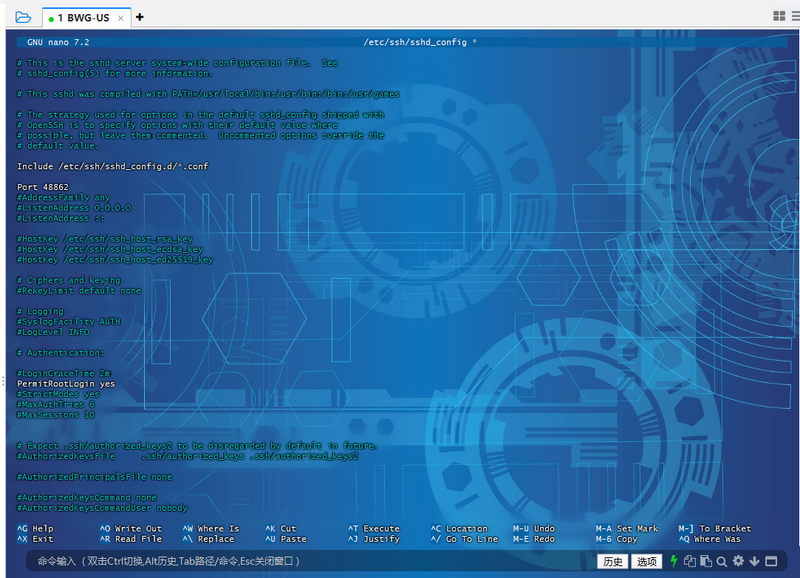Switch to the 1 BWG-US tab
Image resolution: width=800 pixels, height=578 pixels.
click(82, 17)
